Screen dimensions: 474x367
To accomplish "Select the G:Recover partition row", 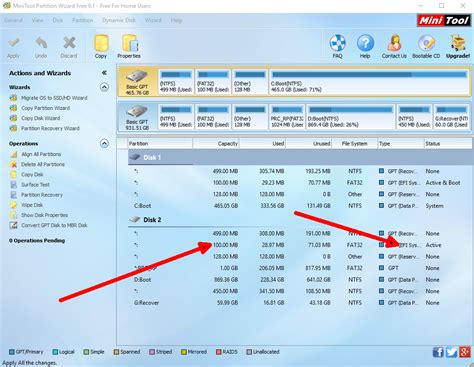I will pos(300,303).
